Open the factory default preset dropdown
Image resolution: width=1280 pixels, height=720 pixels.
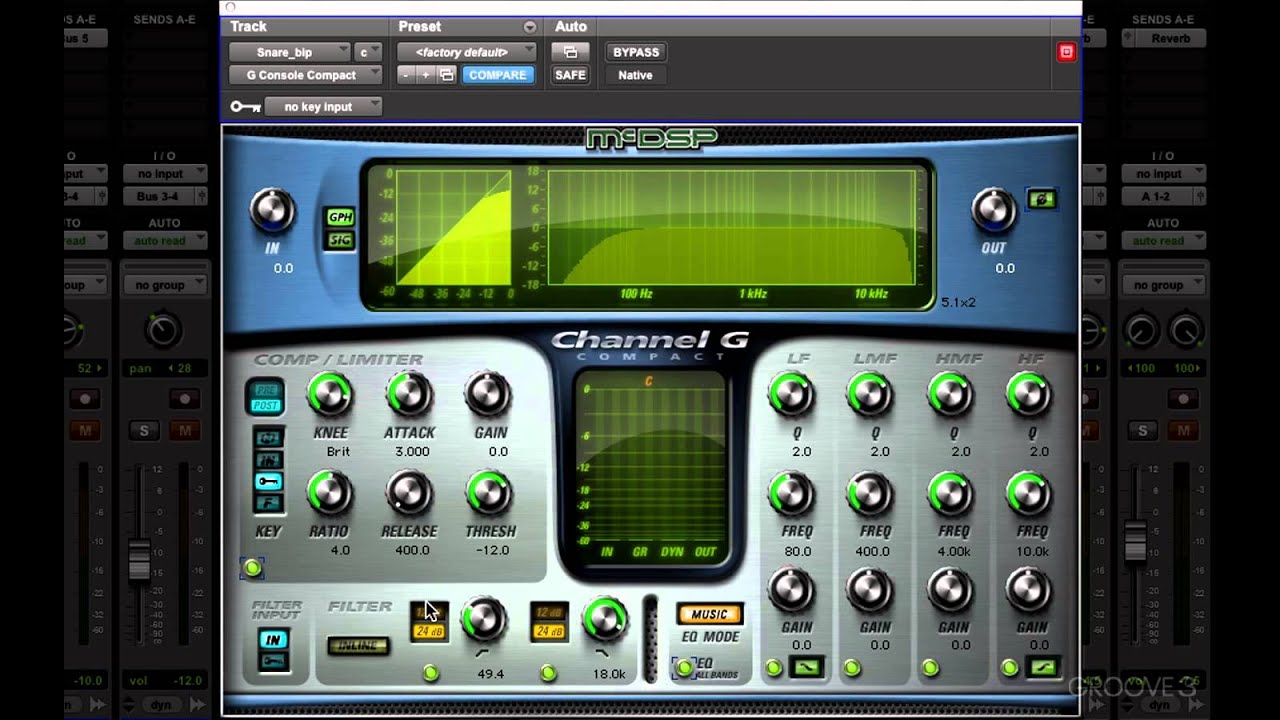click(x=467, y=52)
